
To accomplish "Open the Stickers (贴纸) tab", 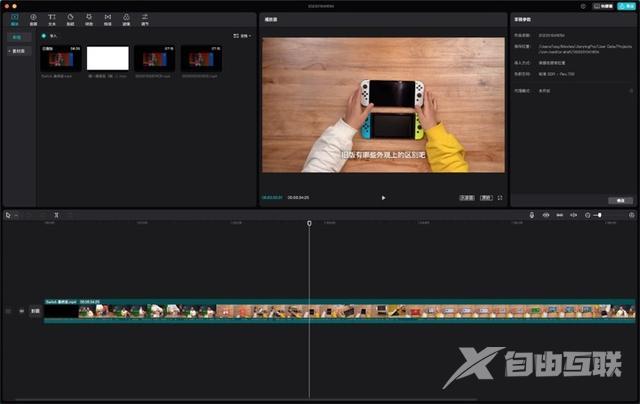I will 70,19.
